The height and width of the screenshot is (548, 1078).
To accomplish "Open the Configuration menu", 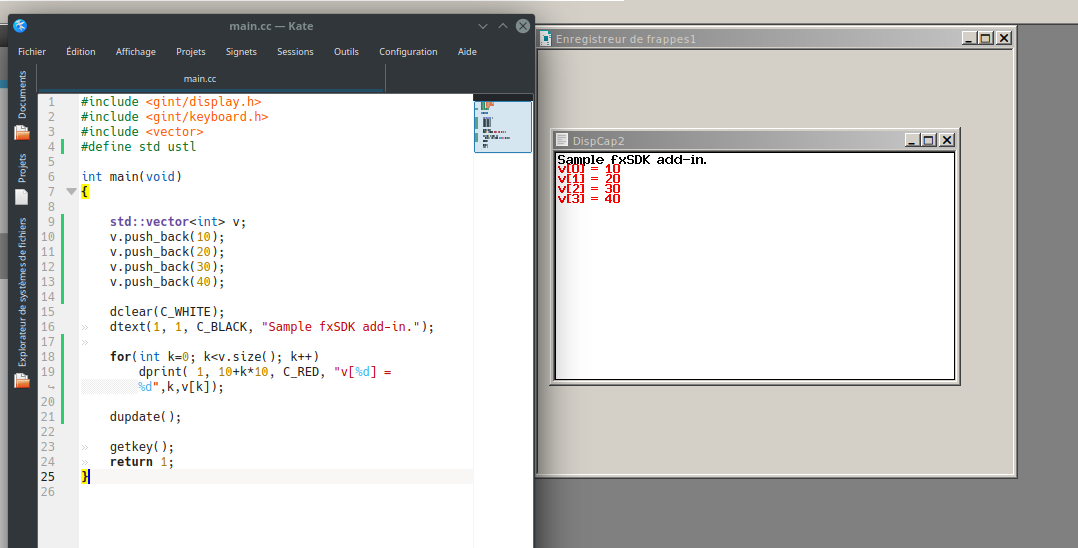I will 408,52.
